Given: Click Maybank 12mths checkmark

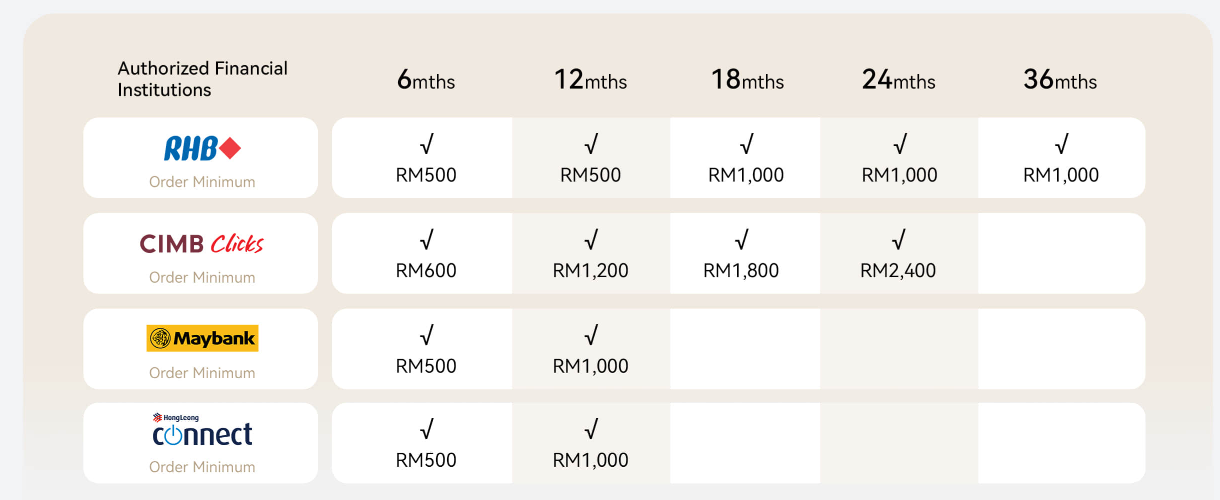Looking at the screenshot, I should (x=590, y=335).
